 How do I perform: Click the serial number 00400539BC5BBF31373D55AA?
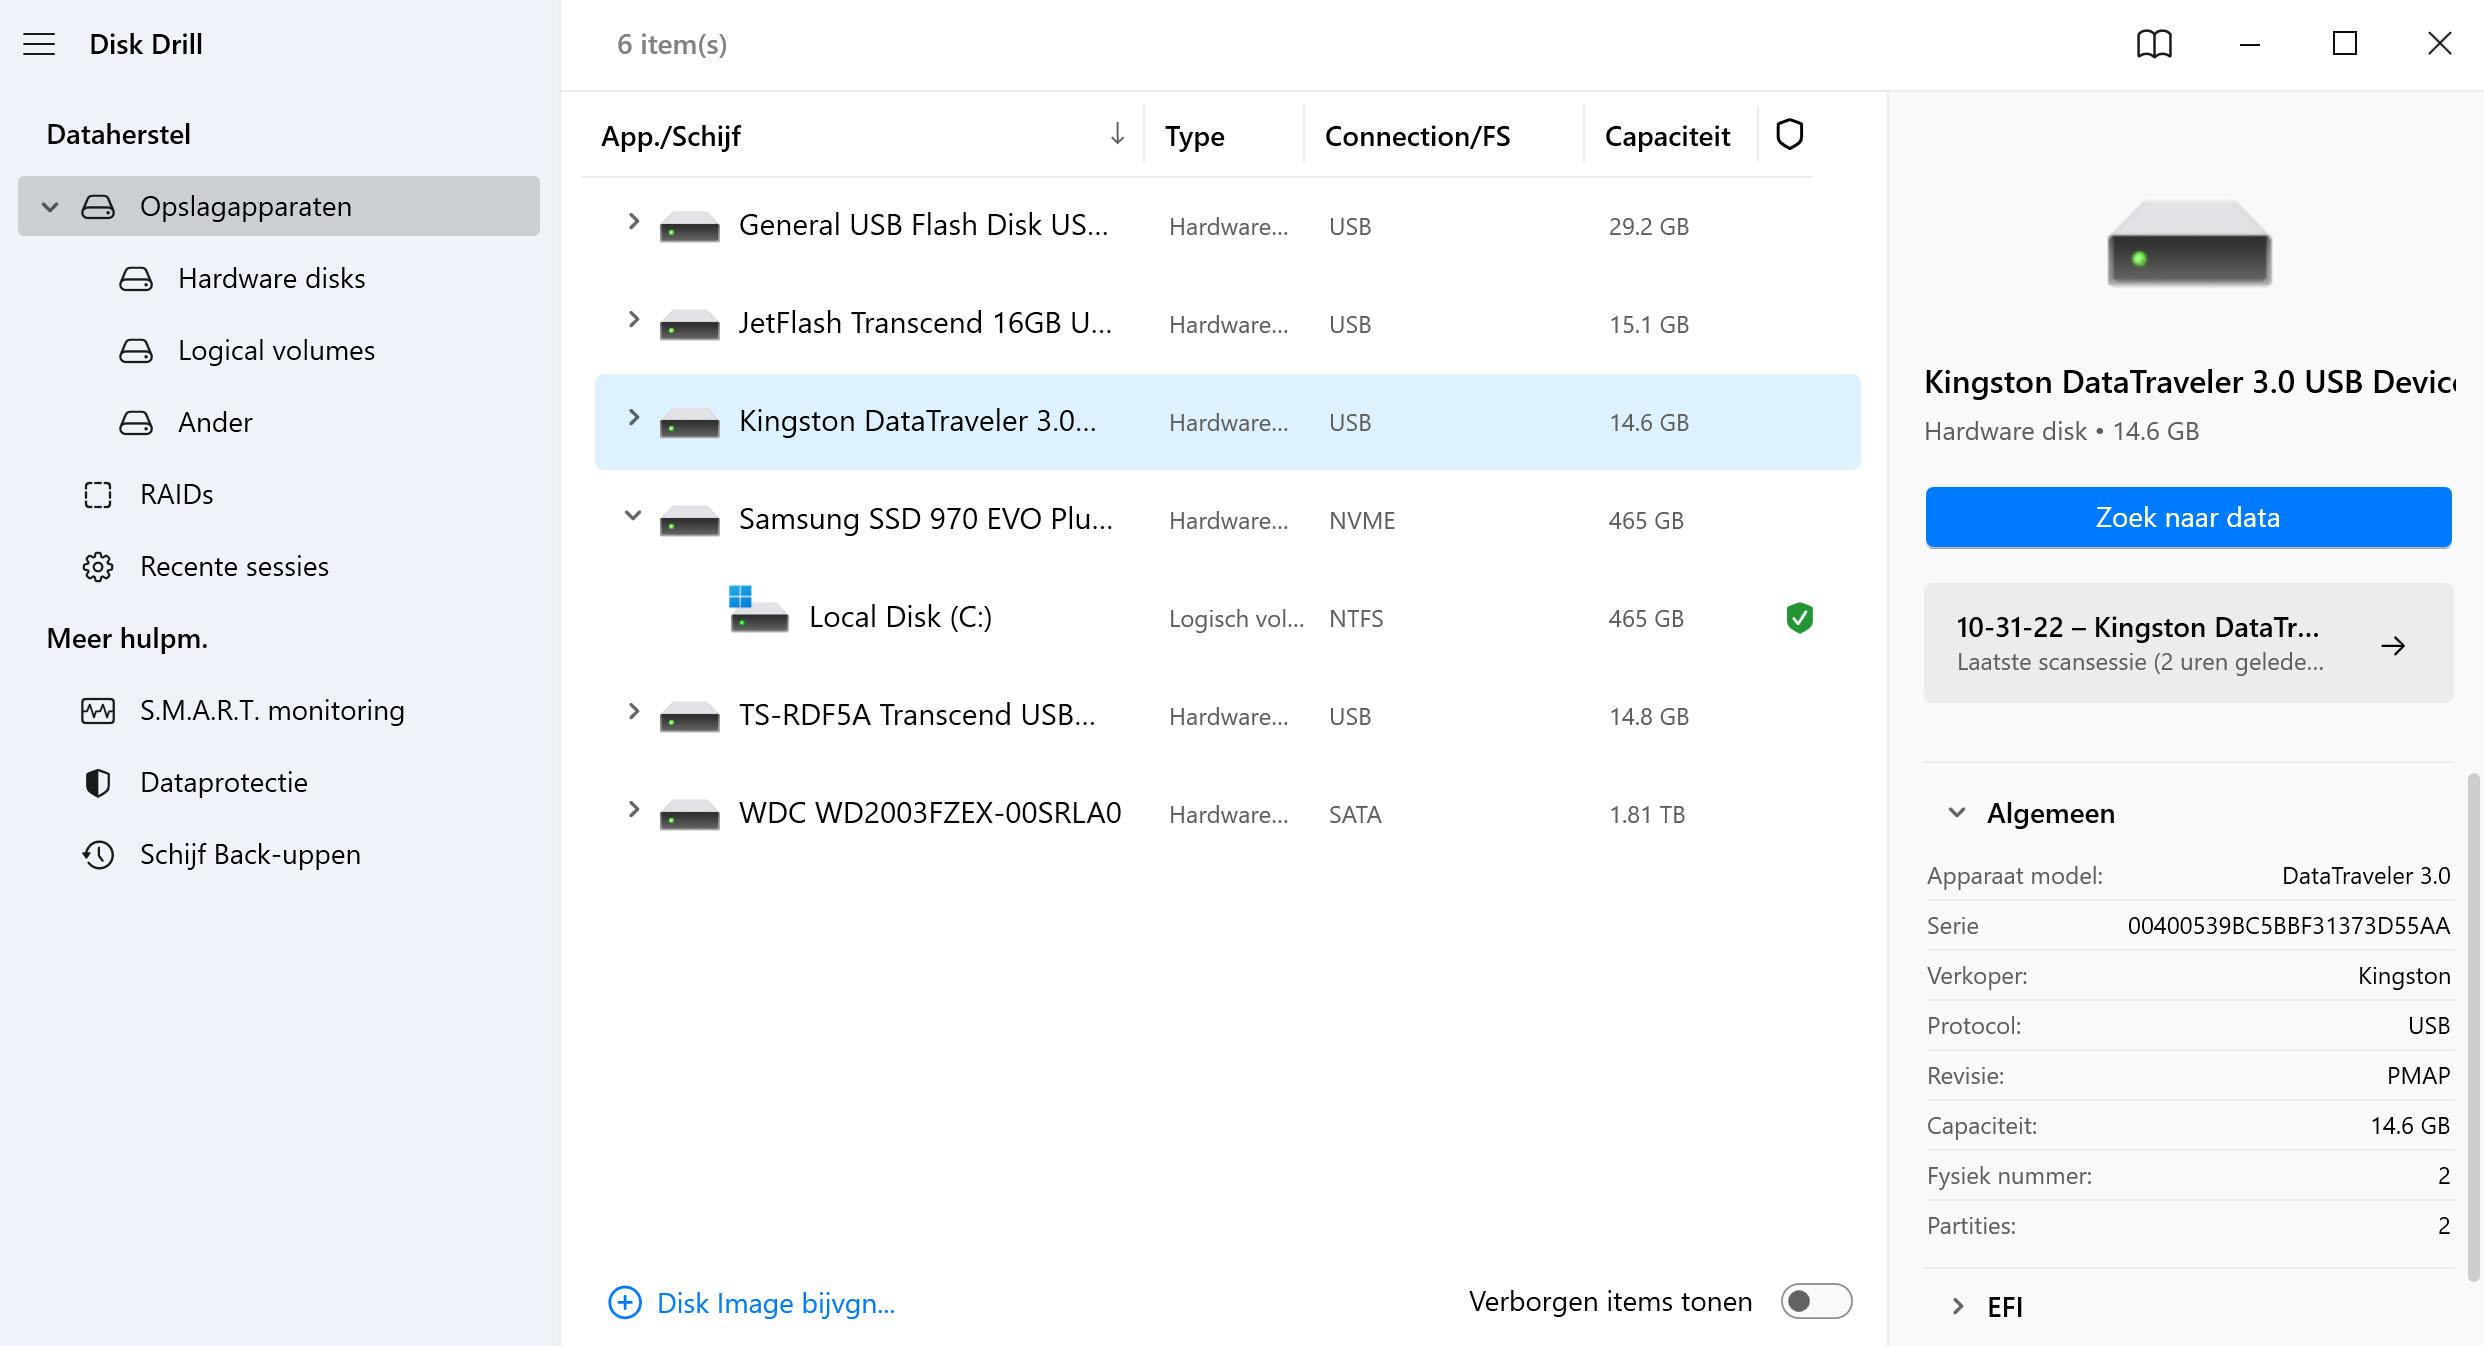[x=2288, y=926]
